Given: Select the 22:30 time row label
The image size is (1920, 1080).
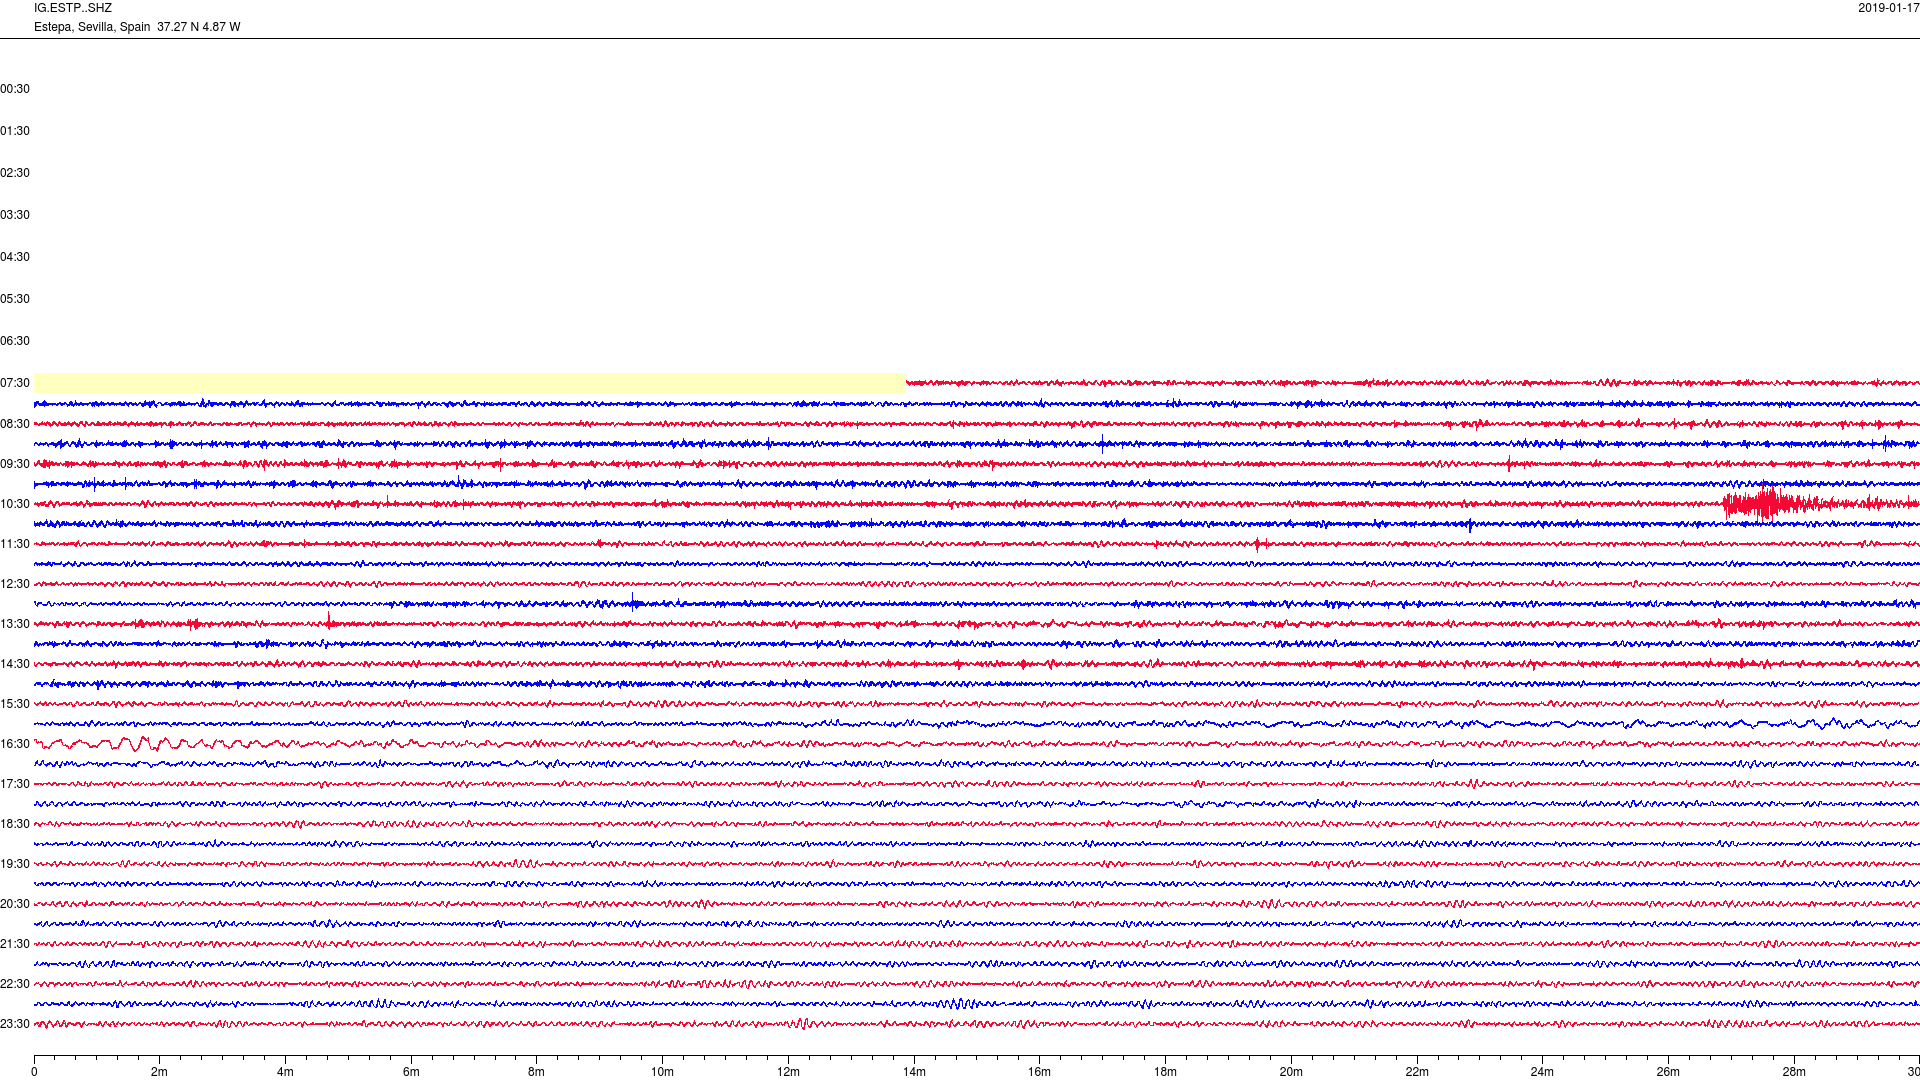Looking at the screenshot, I should [x=15, y=984].
